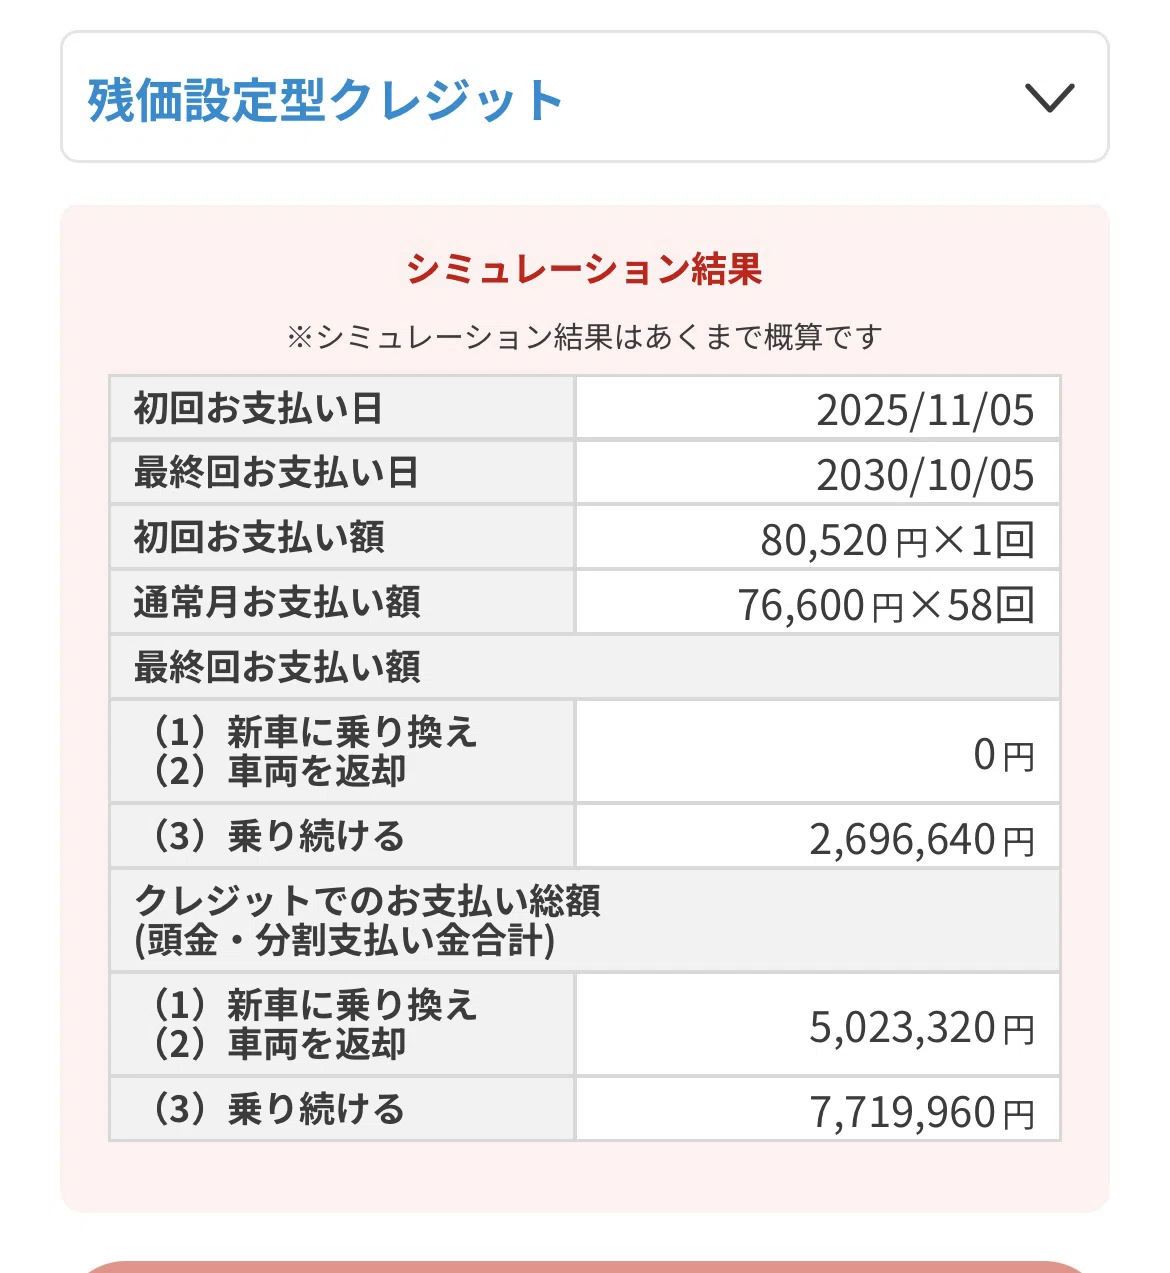Click the pink button at bottom edge
The image size is (1170, 1273).
pos(585,1266)
